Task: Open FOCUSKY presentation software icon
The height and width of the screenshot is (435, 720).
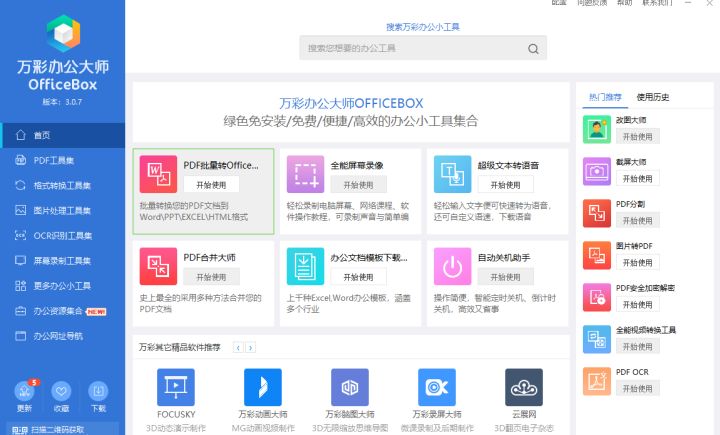Action: coord(176,387)
